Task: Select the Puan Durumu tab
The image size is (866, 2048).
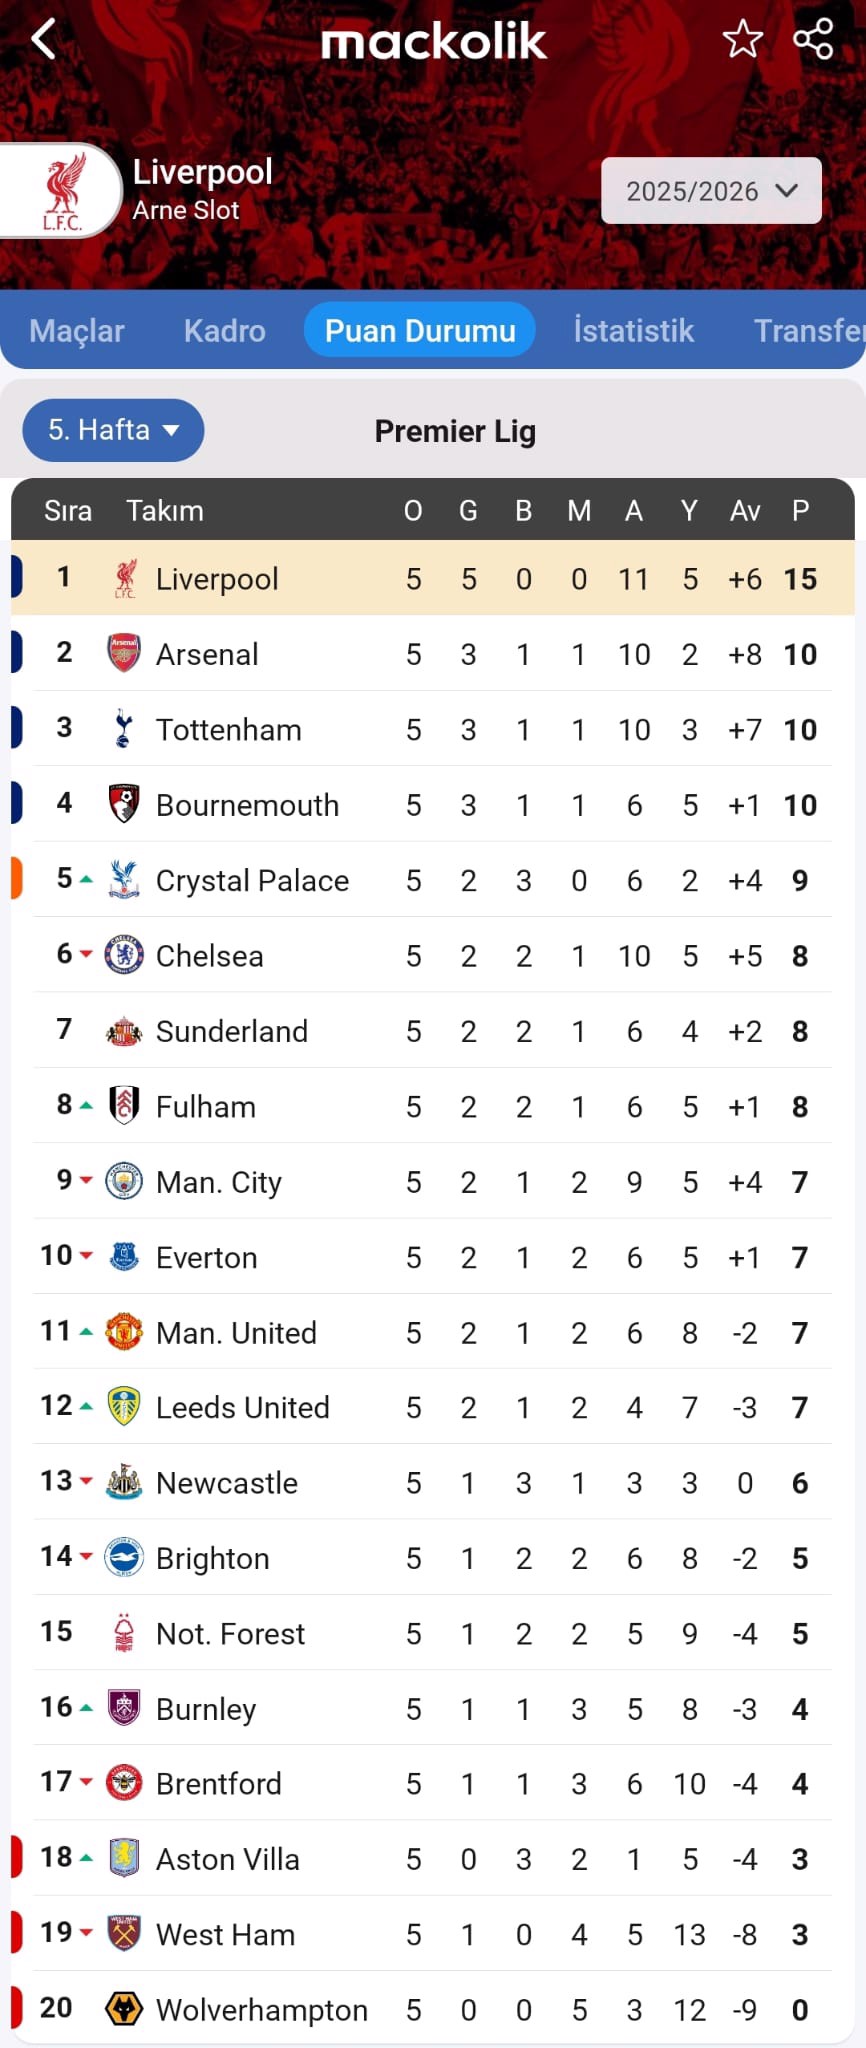Action: pos(420,330)
